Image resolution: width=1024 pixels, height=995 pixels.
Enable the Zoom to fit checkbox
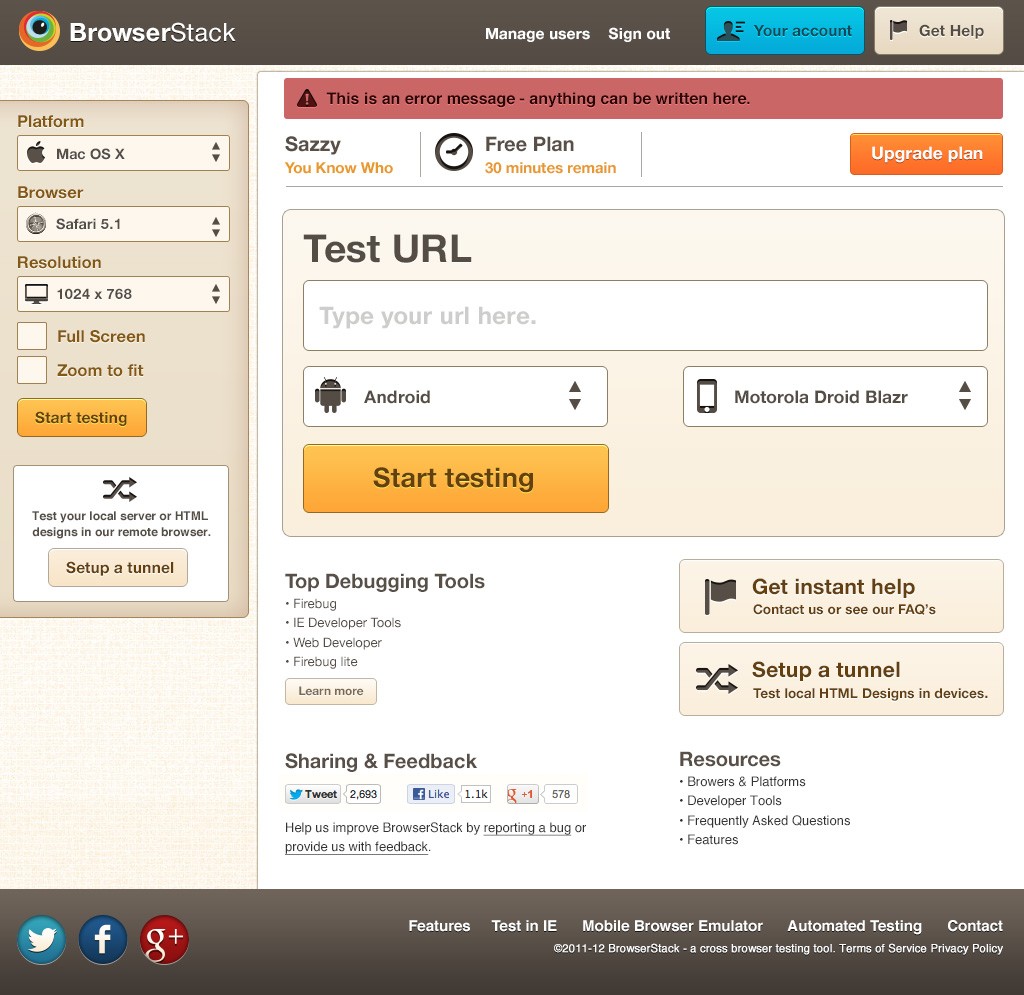click(x=32, y=370)
